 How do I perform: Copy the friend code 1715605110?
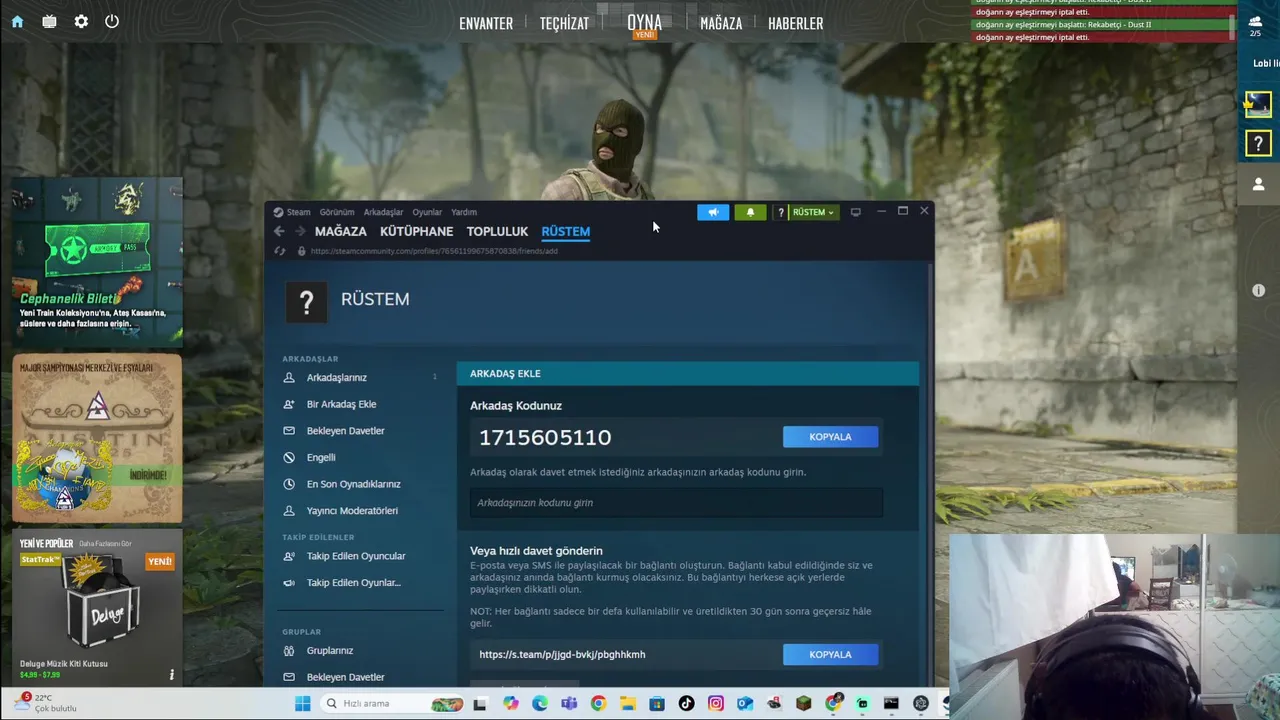point(830,437)
